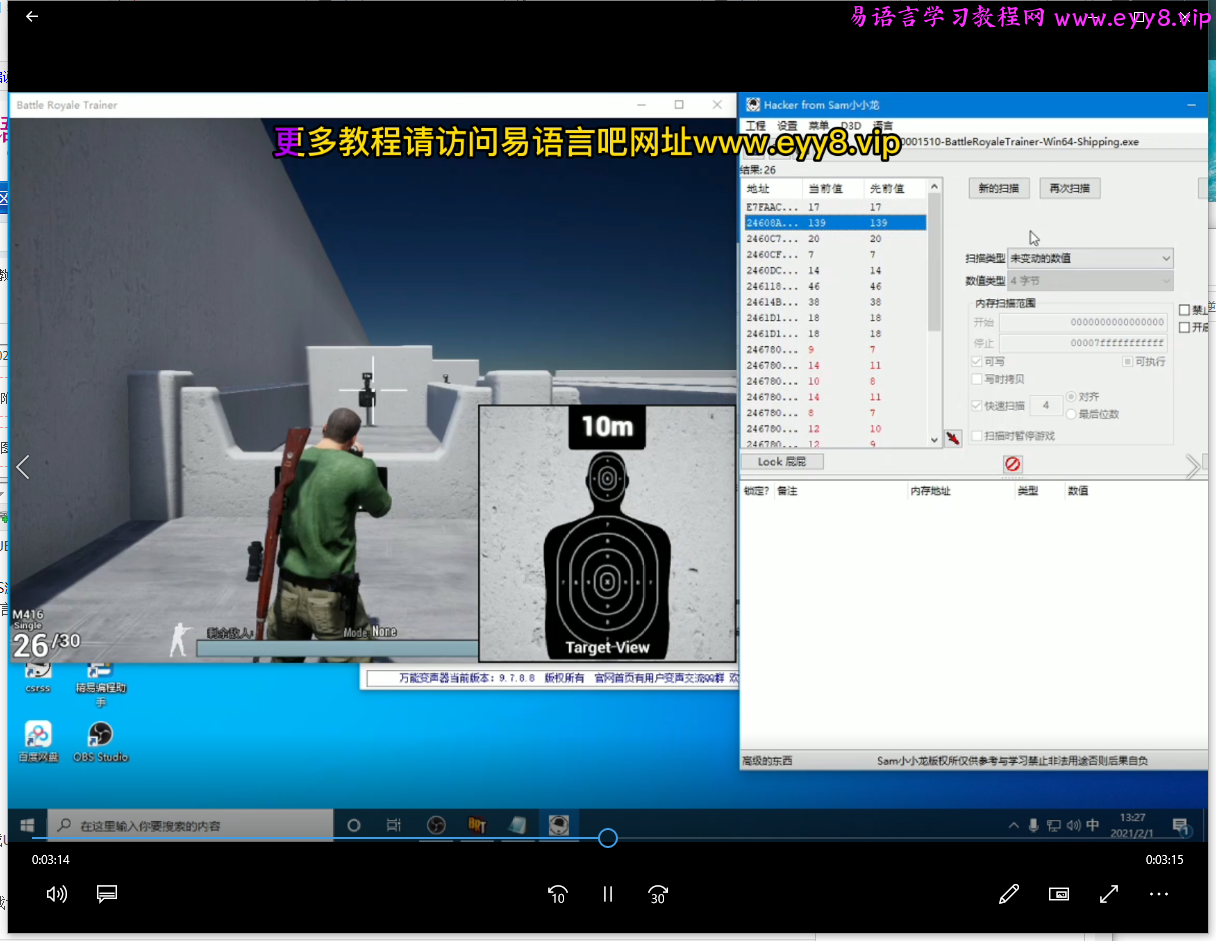Enter full screen mode
Screen dimensions: 1216x941
[1109, 894]
